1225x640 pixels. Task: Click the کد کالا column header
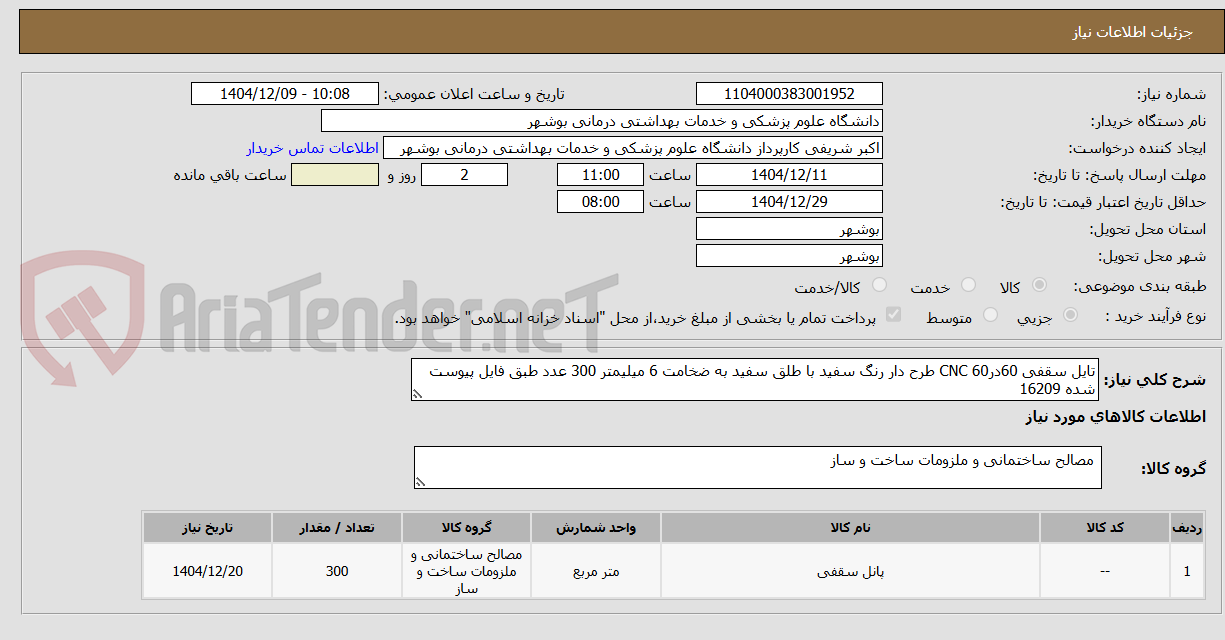[1105, 527]
